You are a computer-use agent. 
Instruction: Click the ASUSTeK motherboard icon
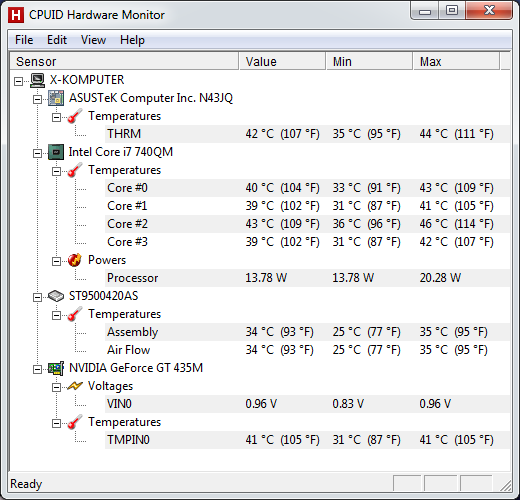(56, 98)
